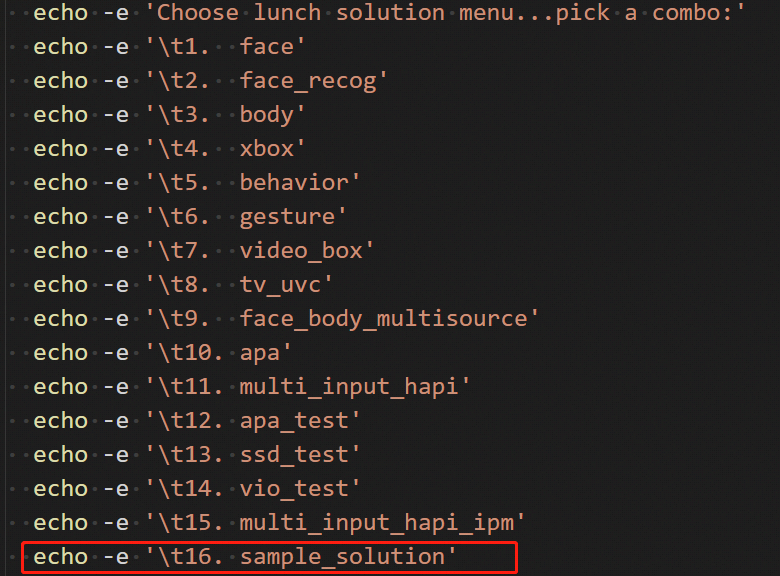
Task: Click the 'vio_test' option text
Action: [x=294, y=488]
